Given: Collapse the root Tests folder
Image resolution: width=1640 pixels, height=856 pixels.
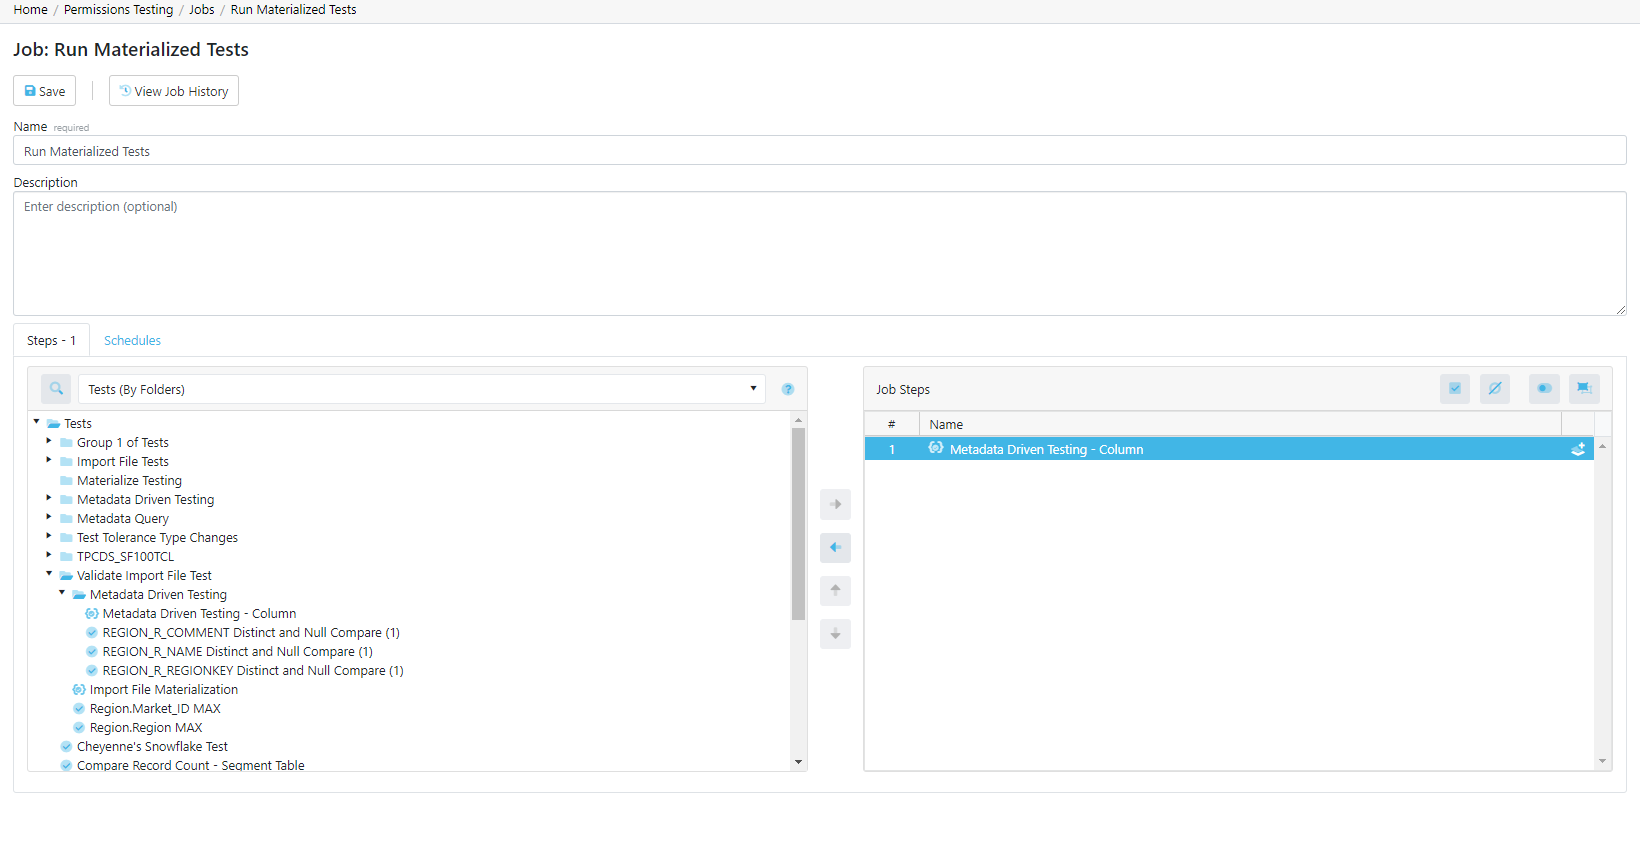Looking at the screenshot, I should pos(37,422).
